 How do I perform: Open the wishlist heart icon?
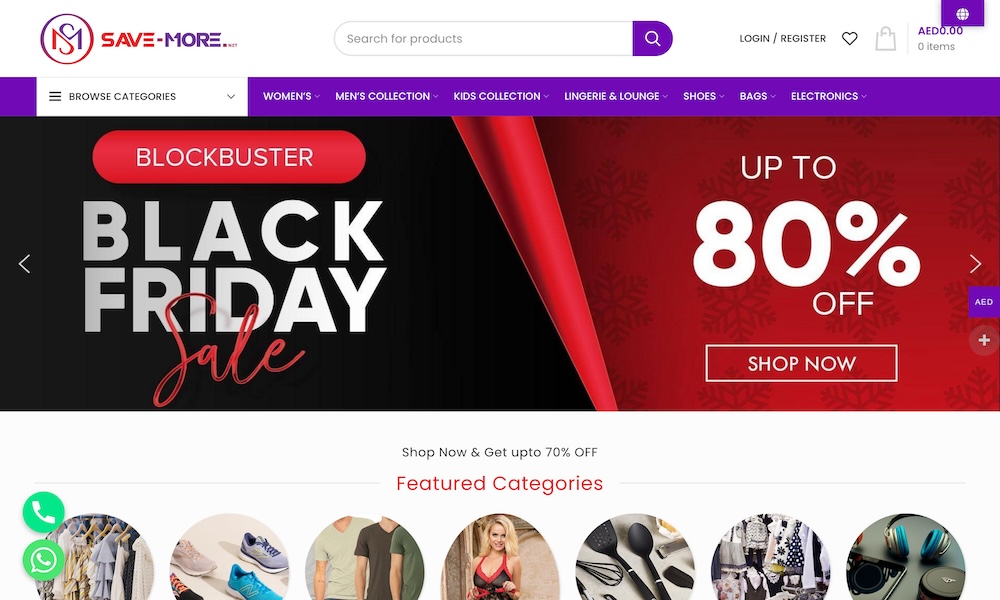[849, 38]
